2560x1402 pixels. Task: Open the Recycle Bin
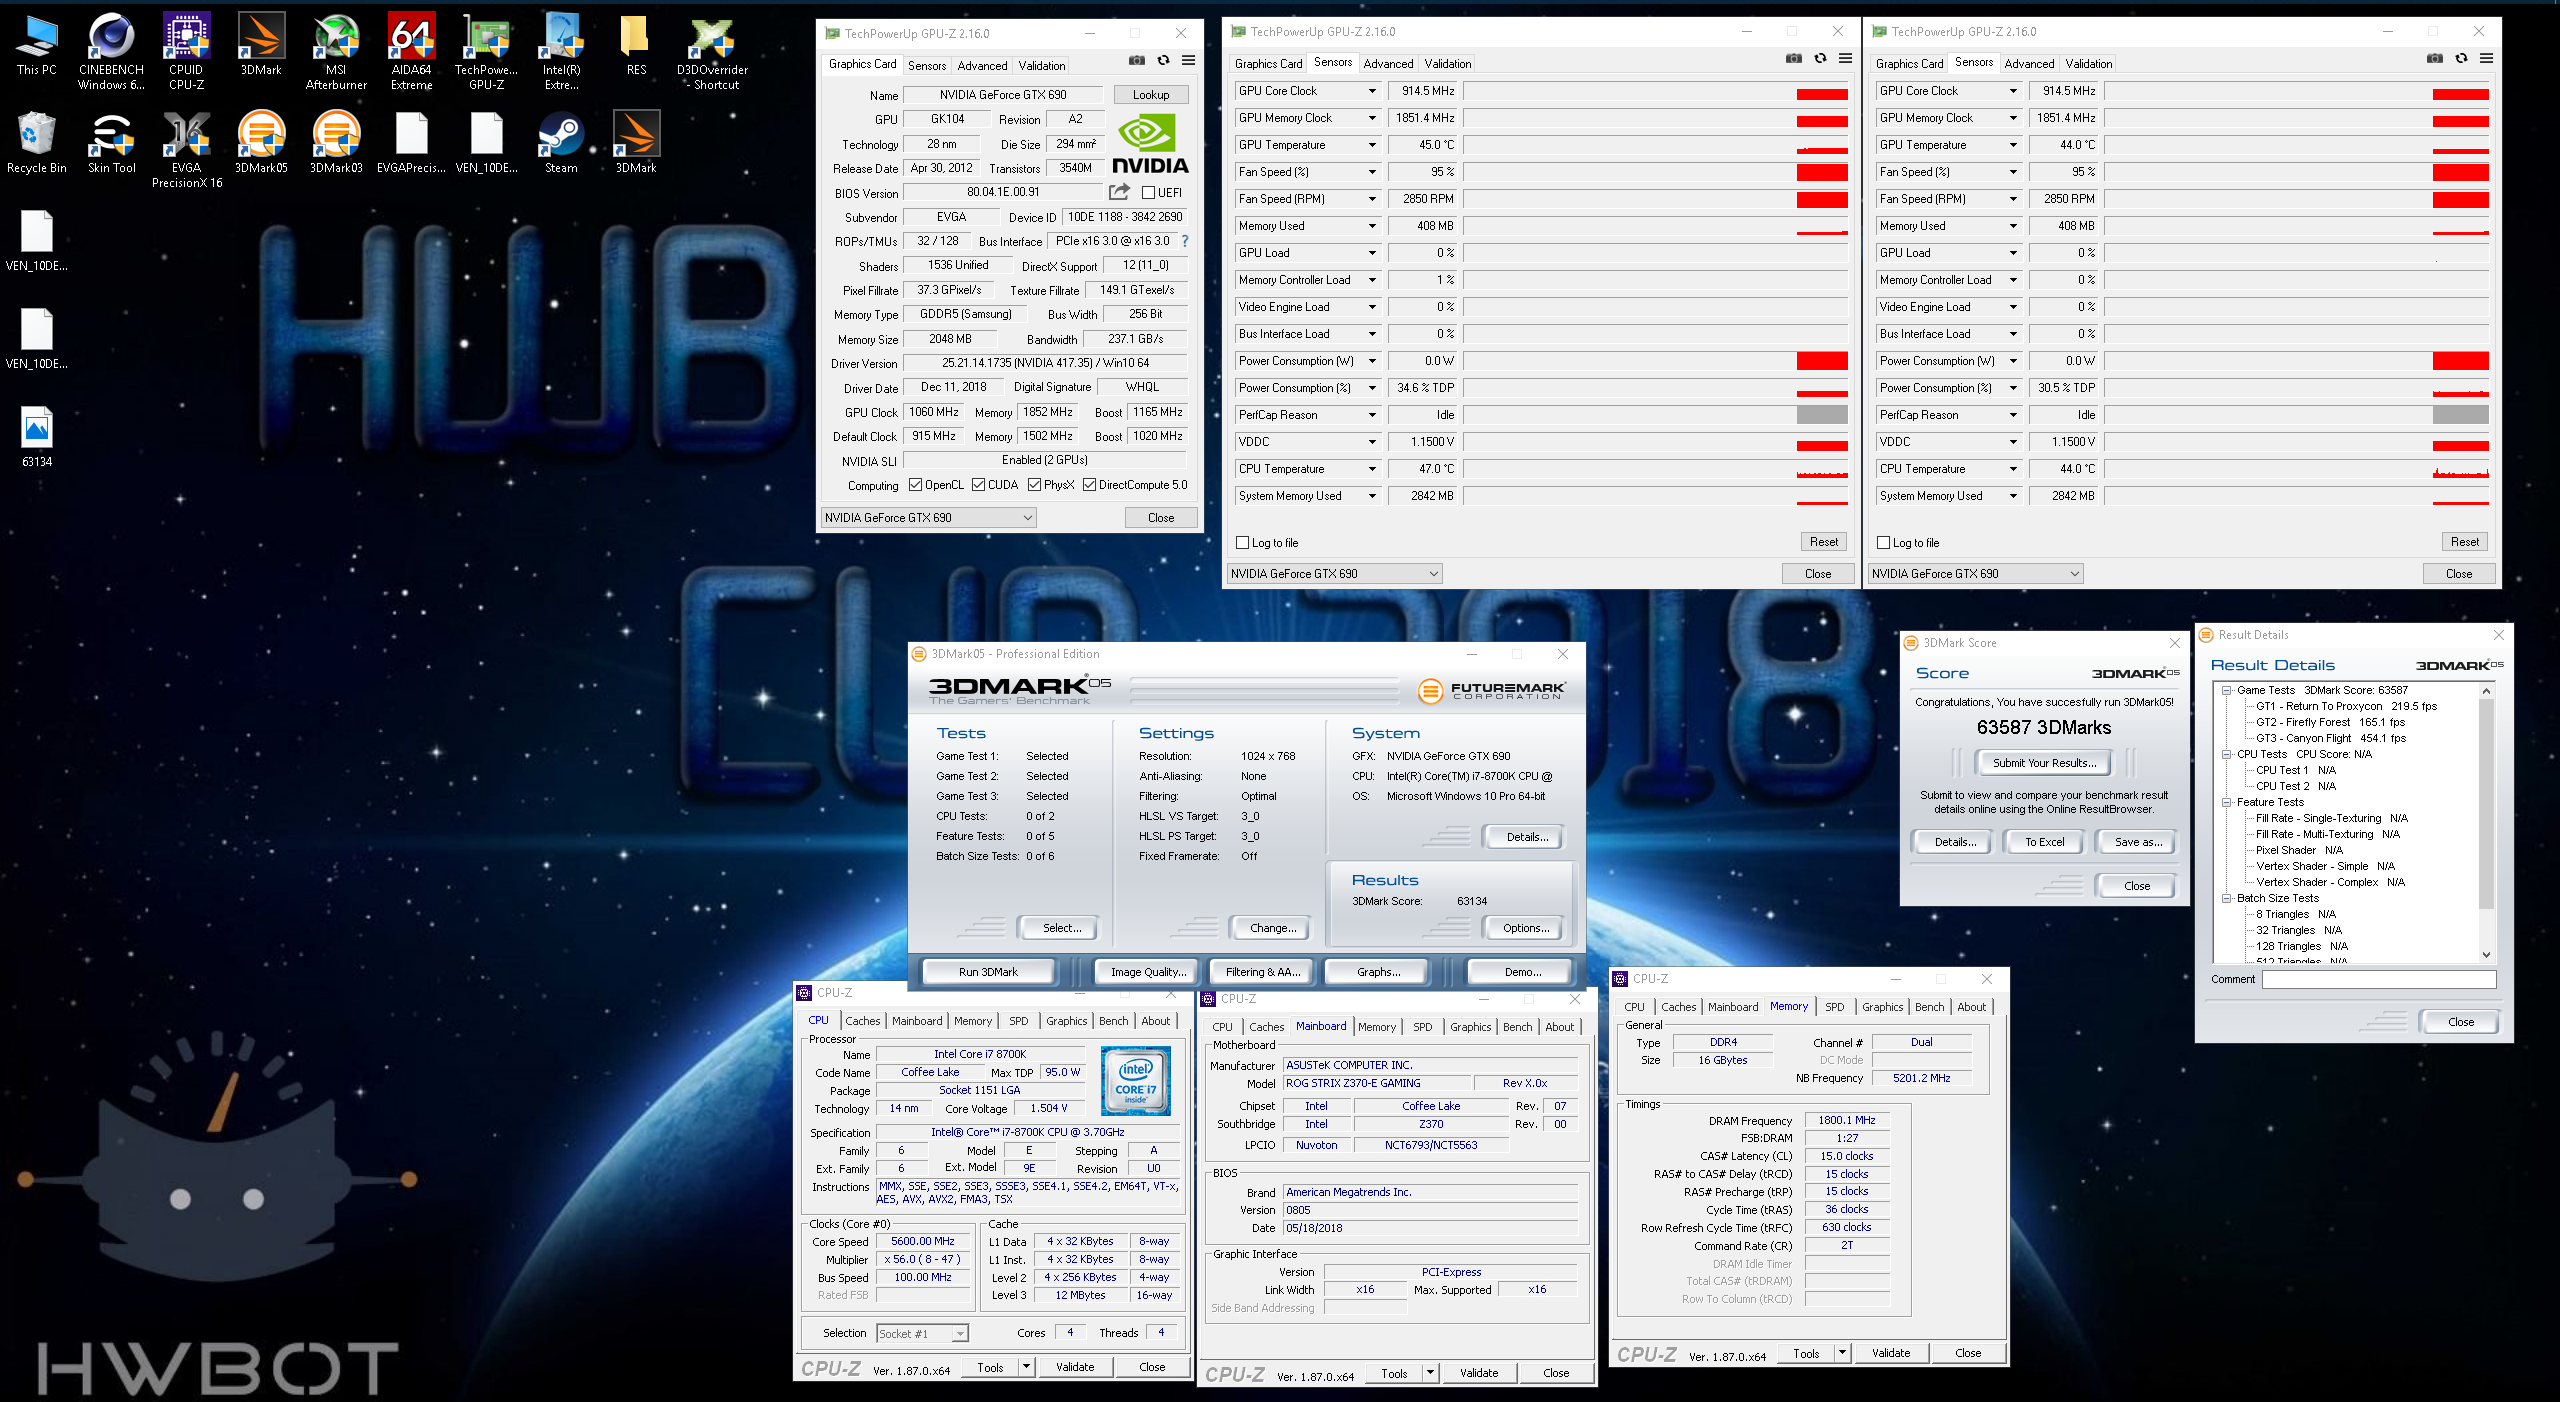pos(37,143)
